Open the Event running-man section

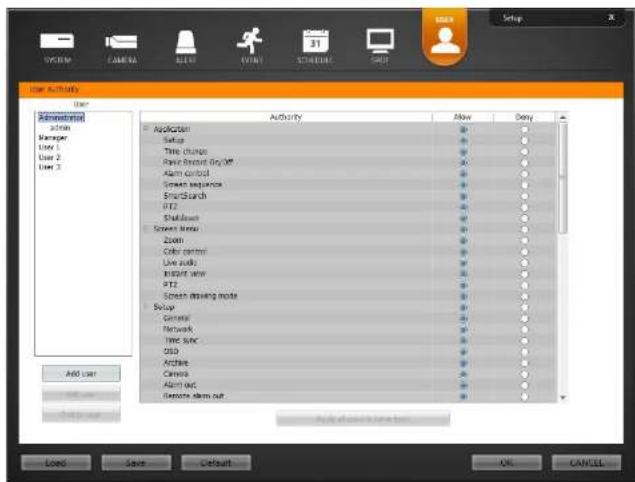pyautogui.click(x=251, y=46)
